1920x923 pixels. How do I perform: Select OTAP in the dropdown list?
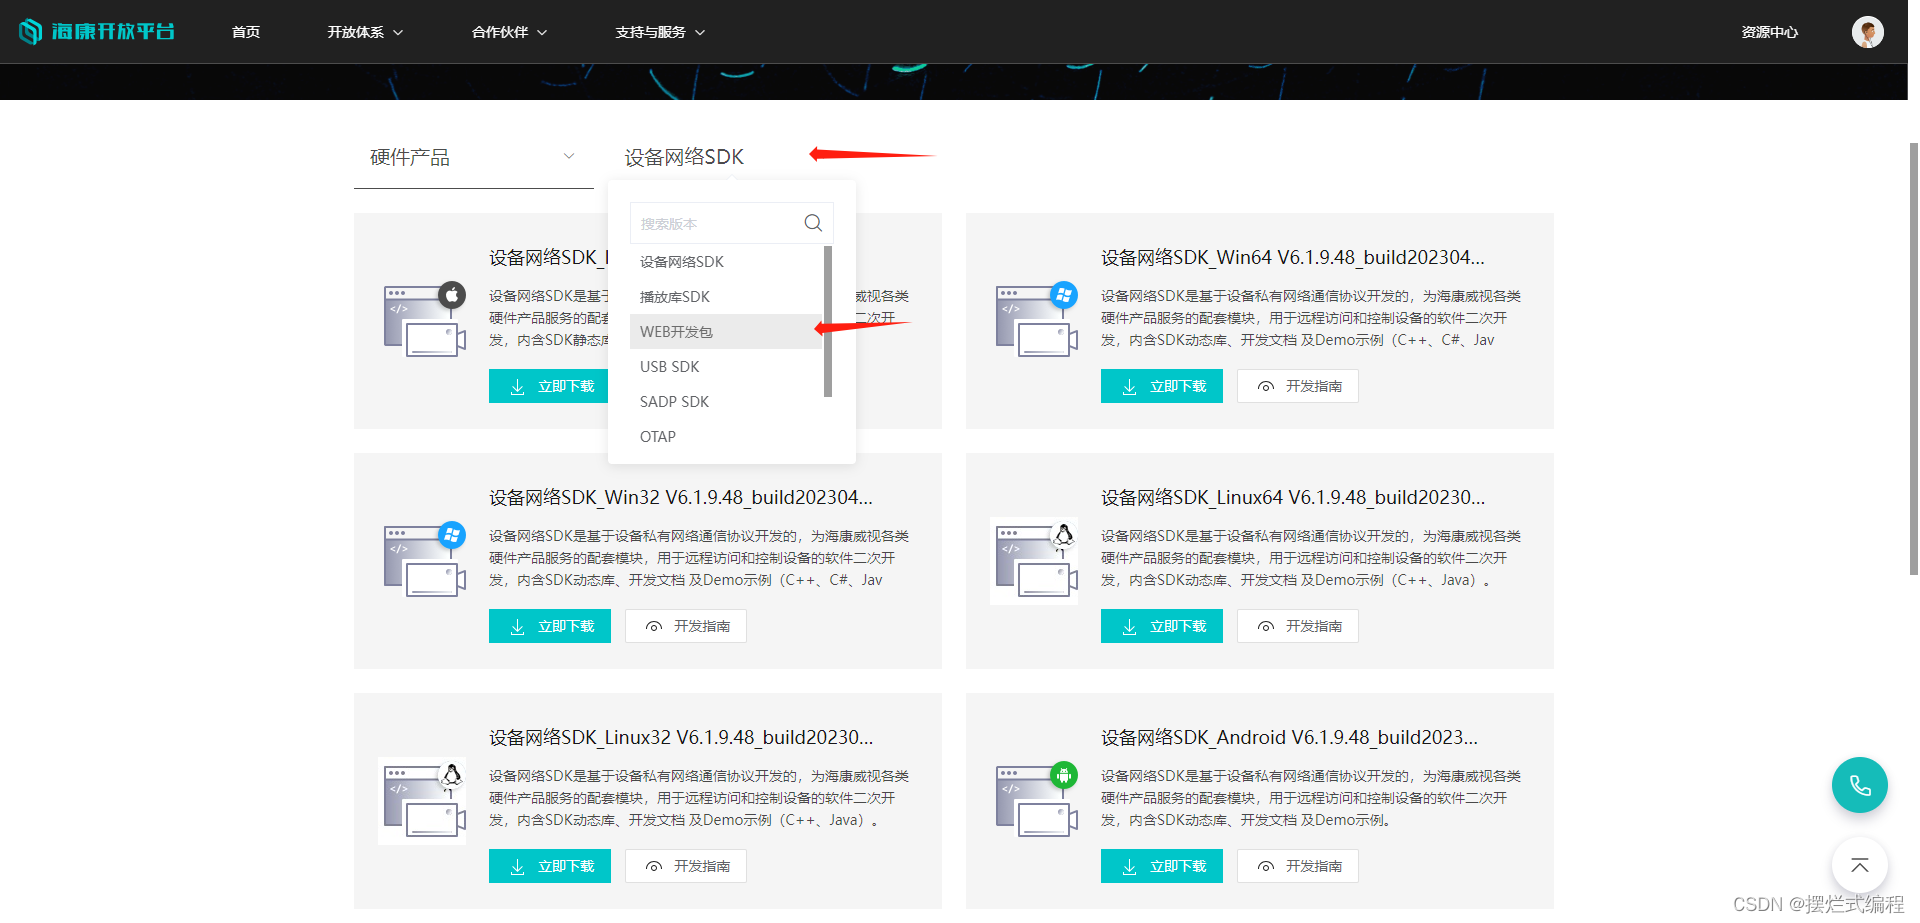[726, 437]
